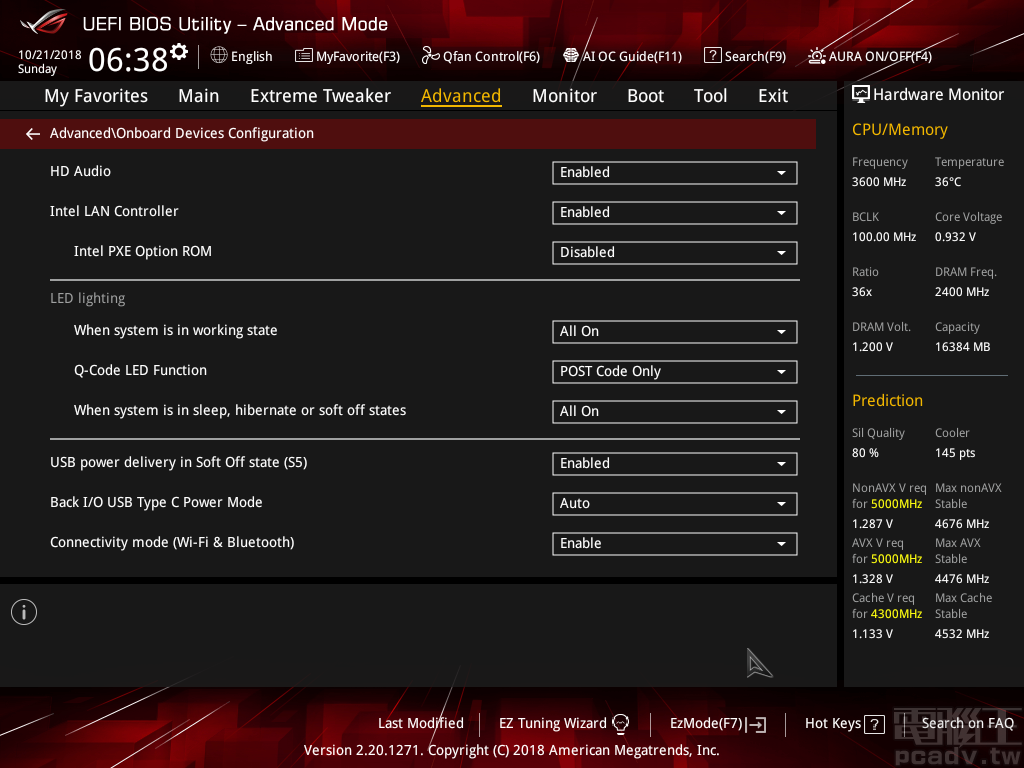Click the Sil Quality 80 % value
1024x768 pixels.
(865, 453)
